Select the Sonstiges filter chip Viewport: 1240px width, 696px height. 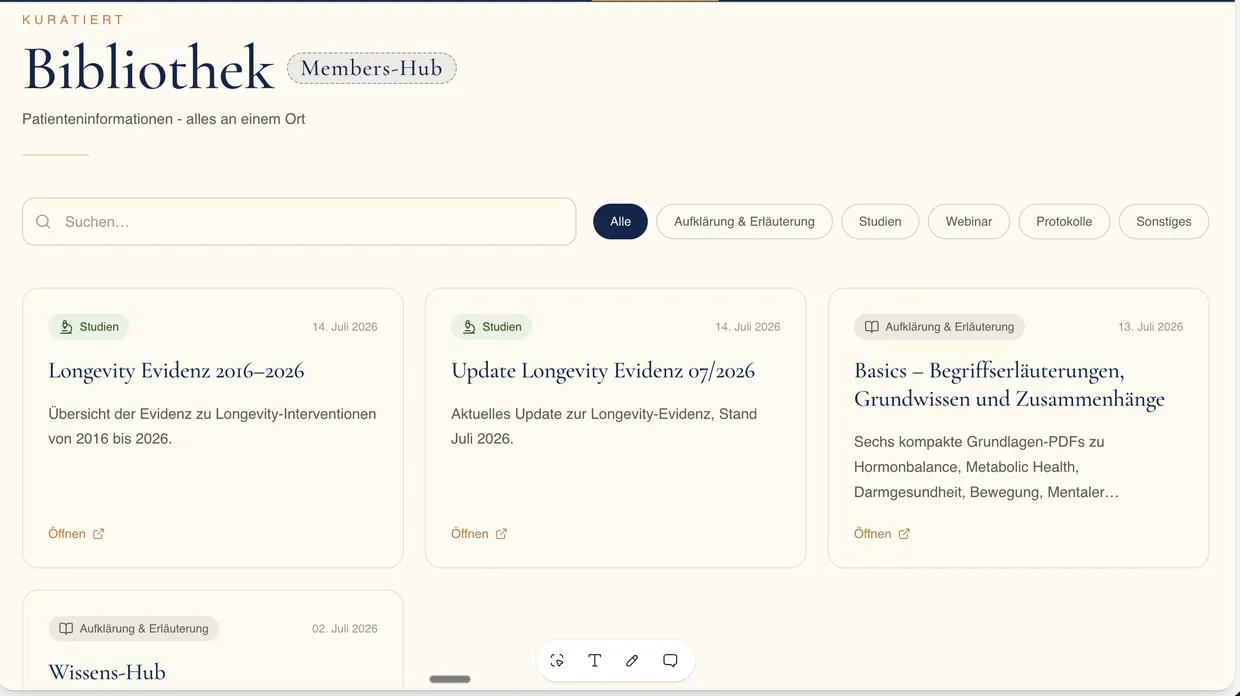pyautogui.click(x=1164, y=222)
